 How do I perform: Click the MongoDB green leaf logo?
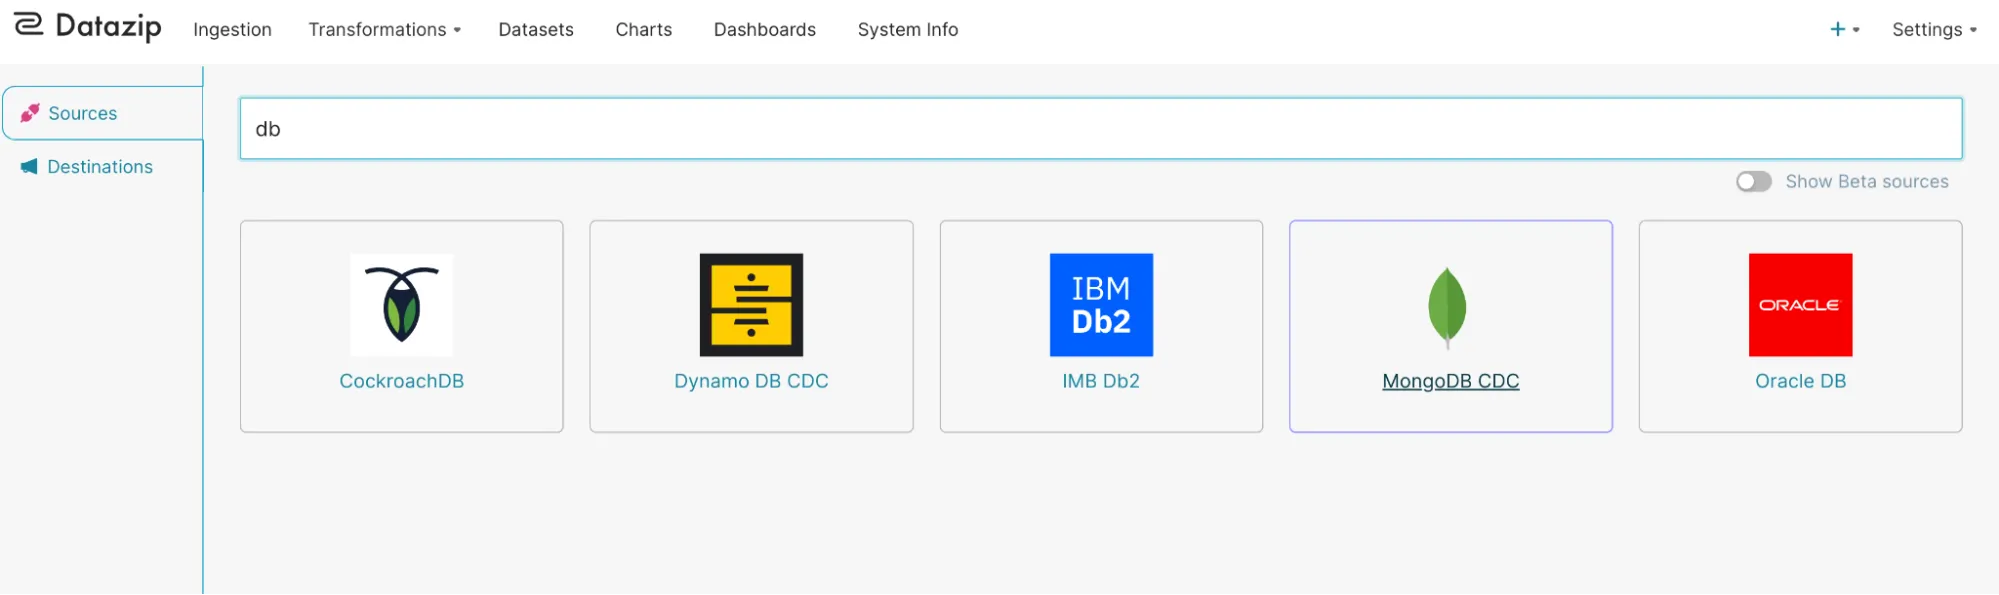point(1447,308)
